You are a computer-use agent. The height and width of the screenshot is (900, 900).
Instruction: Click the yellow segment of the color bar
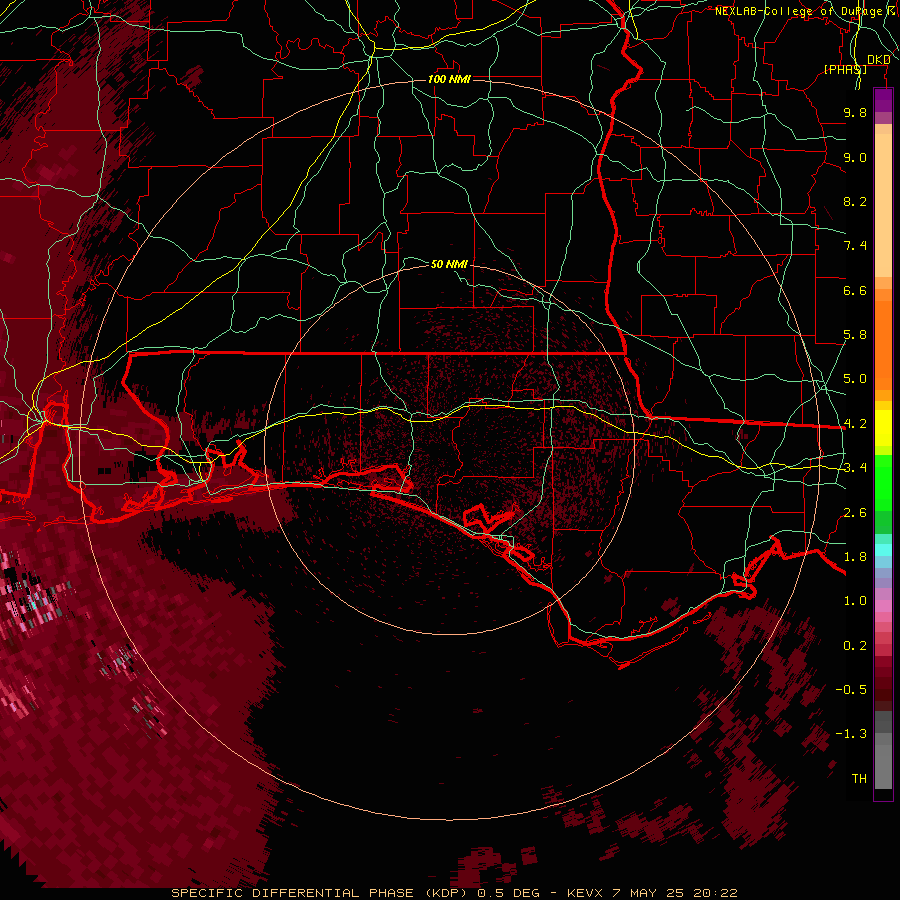[883, 428]
